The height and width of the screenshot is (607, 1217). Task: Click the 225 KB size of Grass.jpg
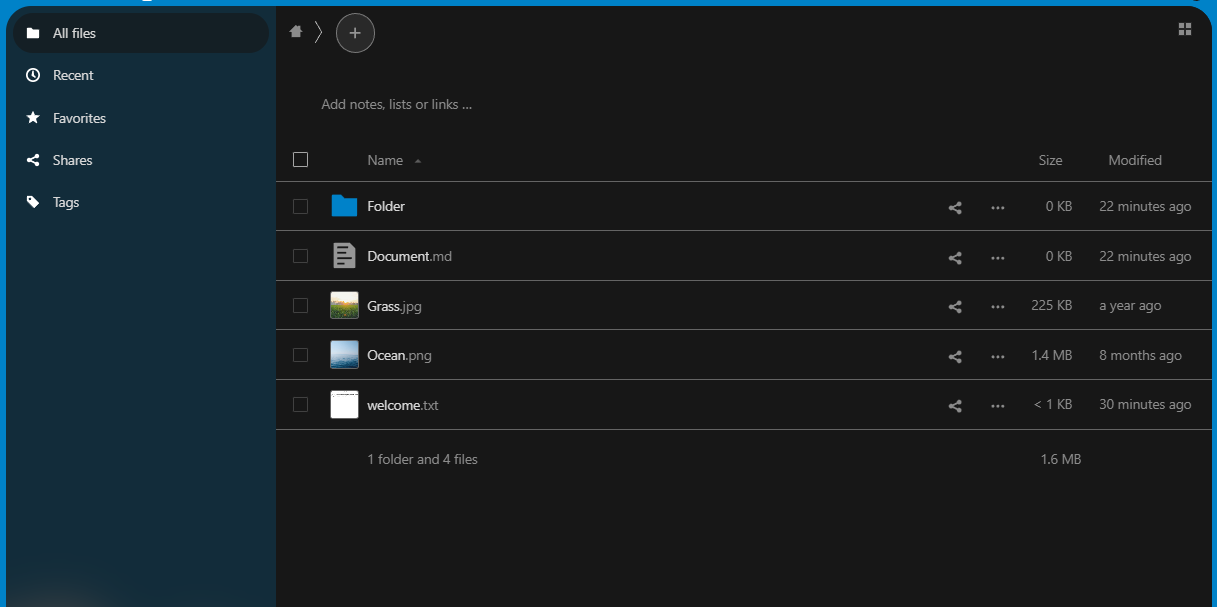pyautogui.click(x=1052, y=306)
